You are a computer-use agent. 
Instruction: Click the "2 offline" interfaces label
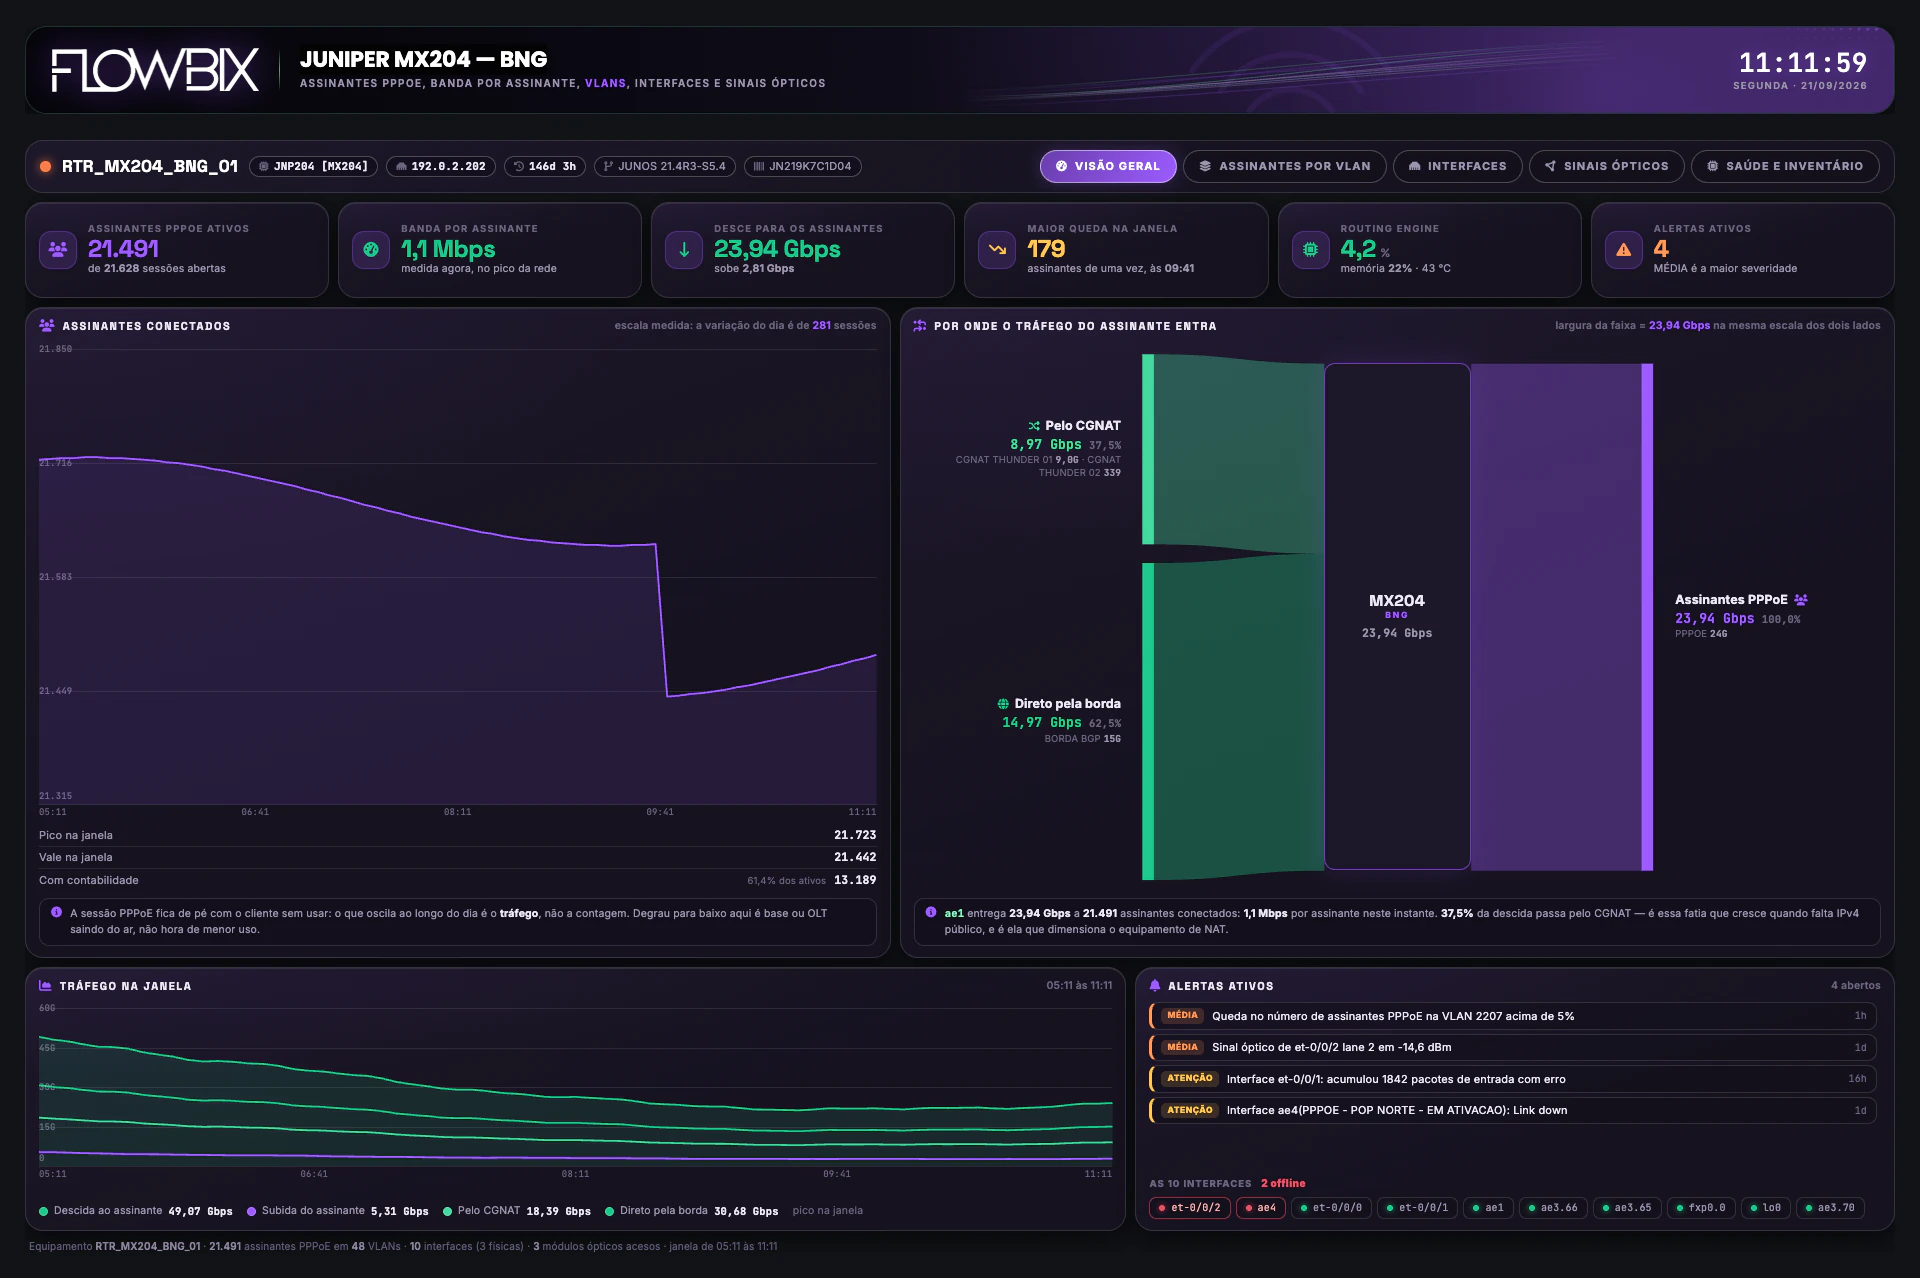1283,1183
